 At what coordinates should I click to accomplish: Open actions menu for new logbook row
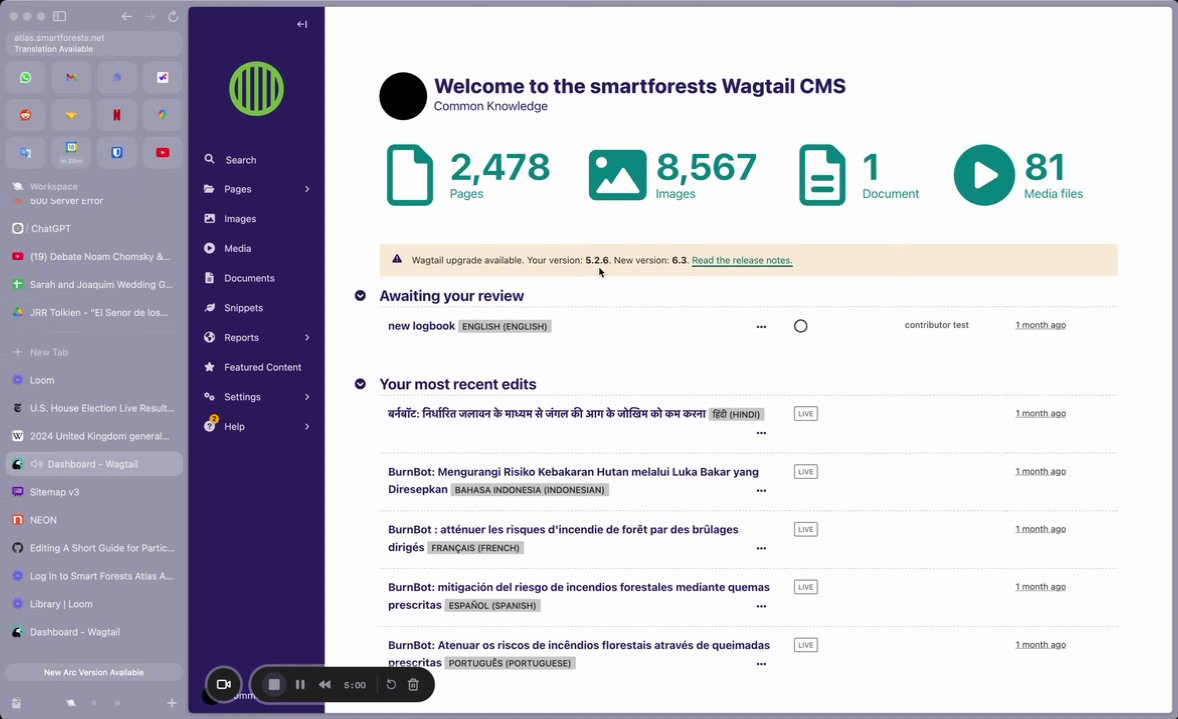tap(761, 327)
